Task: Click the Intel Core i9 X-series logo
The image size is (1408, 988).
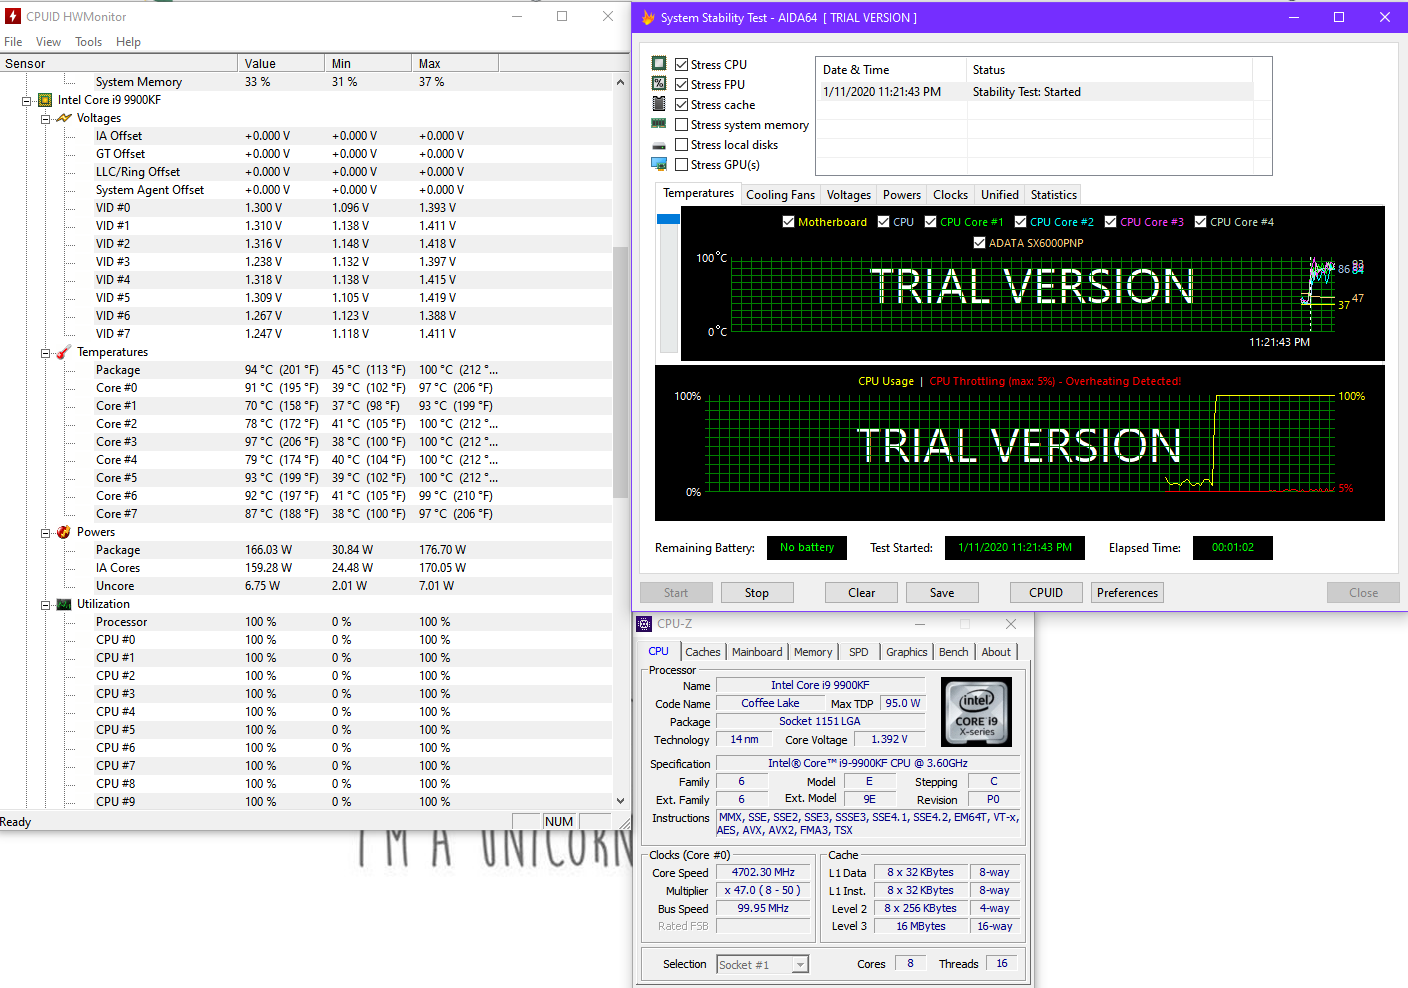Action: pos(977,712)
